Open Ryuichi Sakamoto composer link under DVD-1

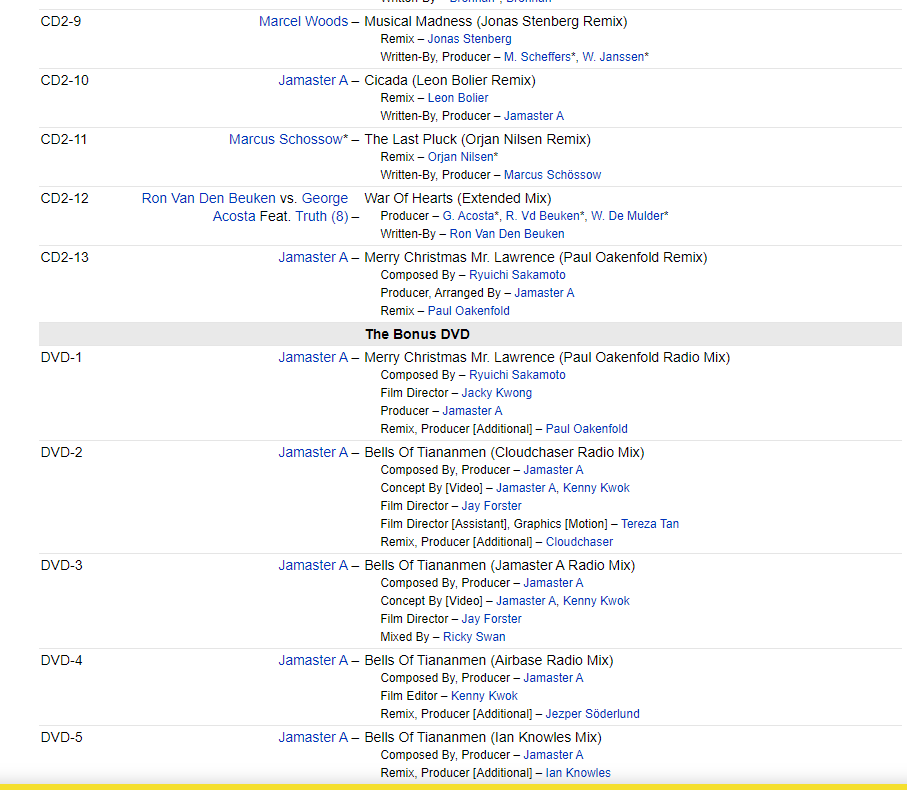517,375
